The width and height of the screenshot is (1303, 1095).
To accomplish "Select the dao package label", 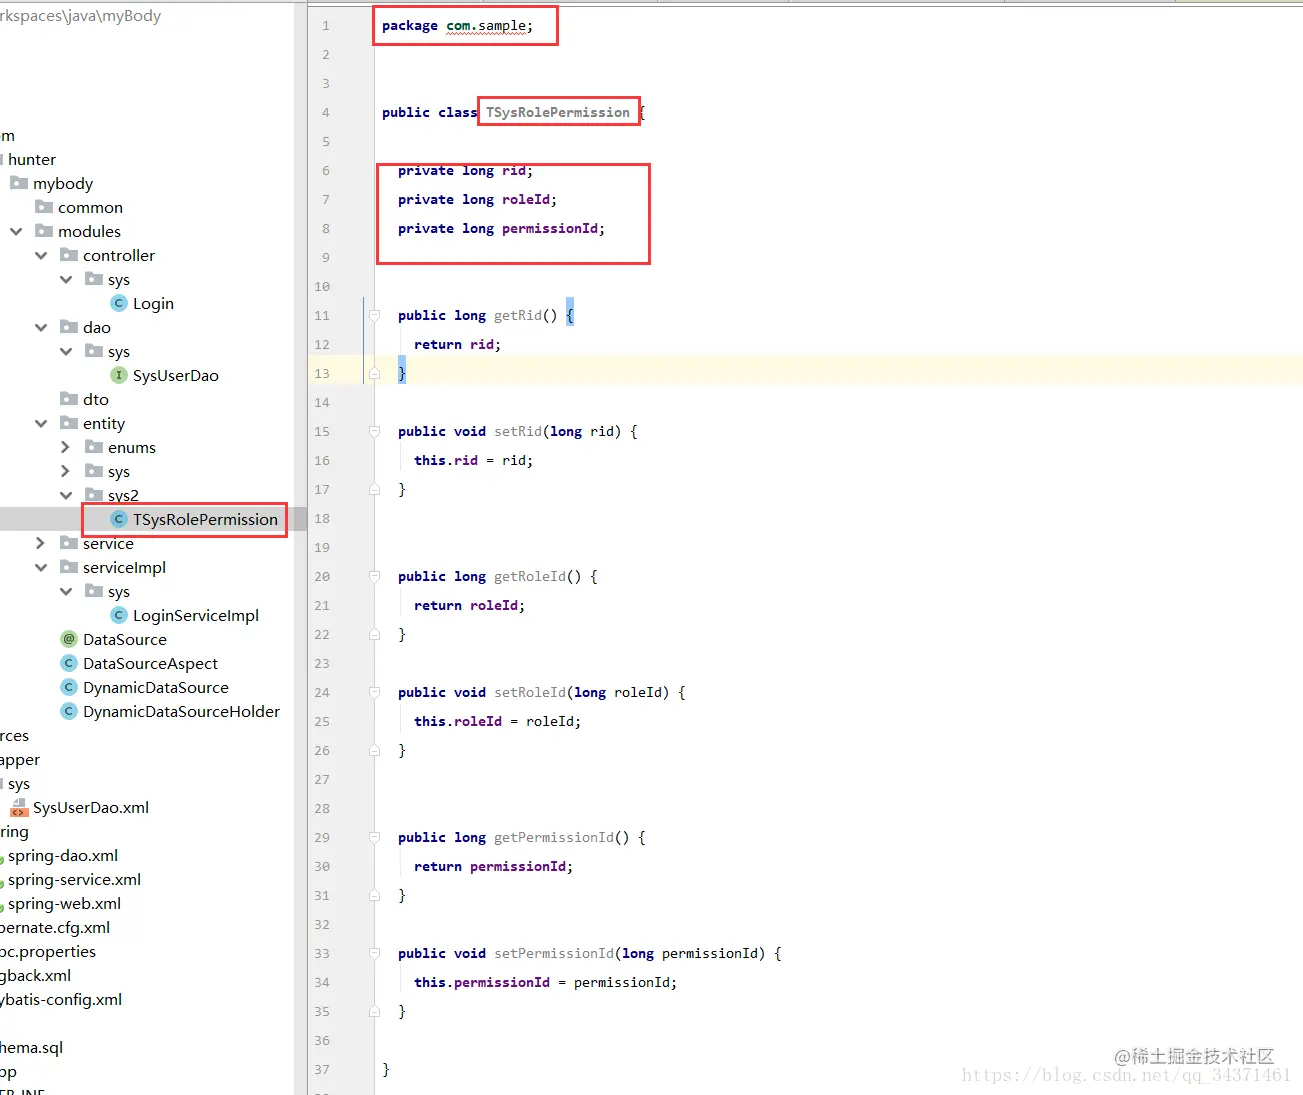I will 97,328.
